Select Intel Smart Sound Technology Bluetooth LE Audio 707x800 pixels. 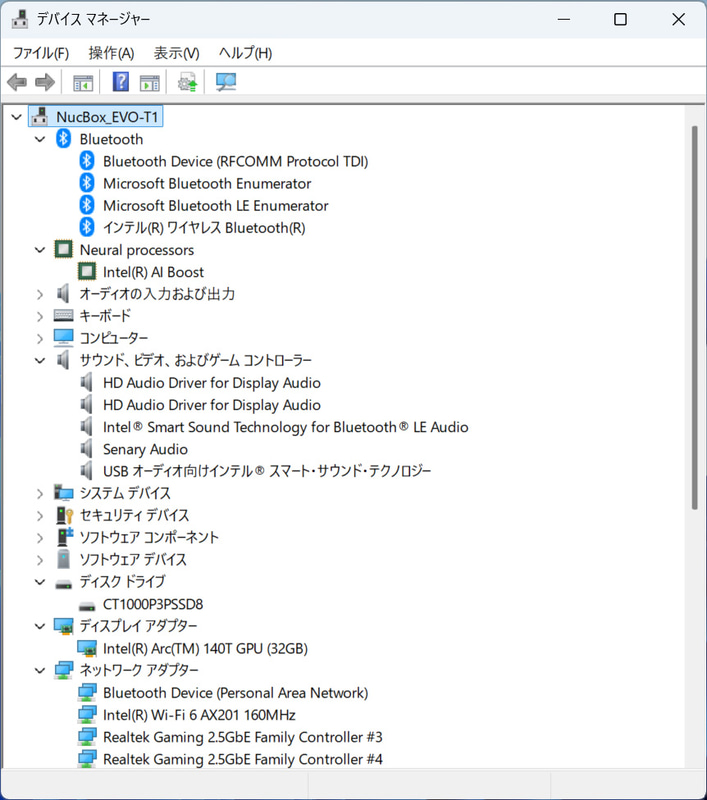tap(286, 427)
